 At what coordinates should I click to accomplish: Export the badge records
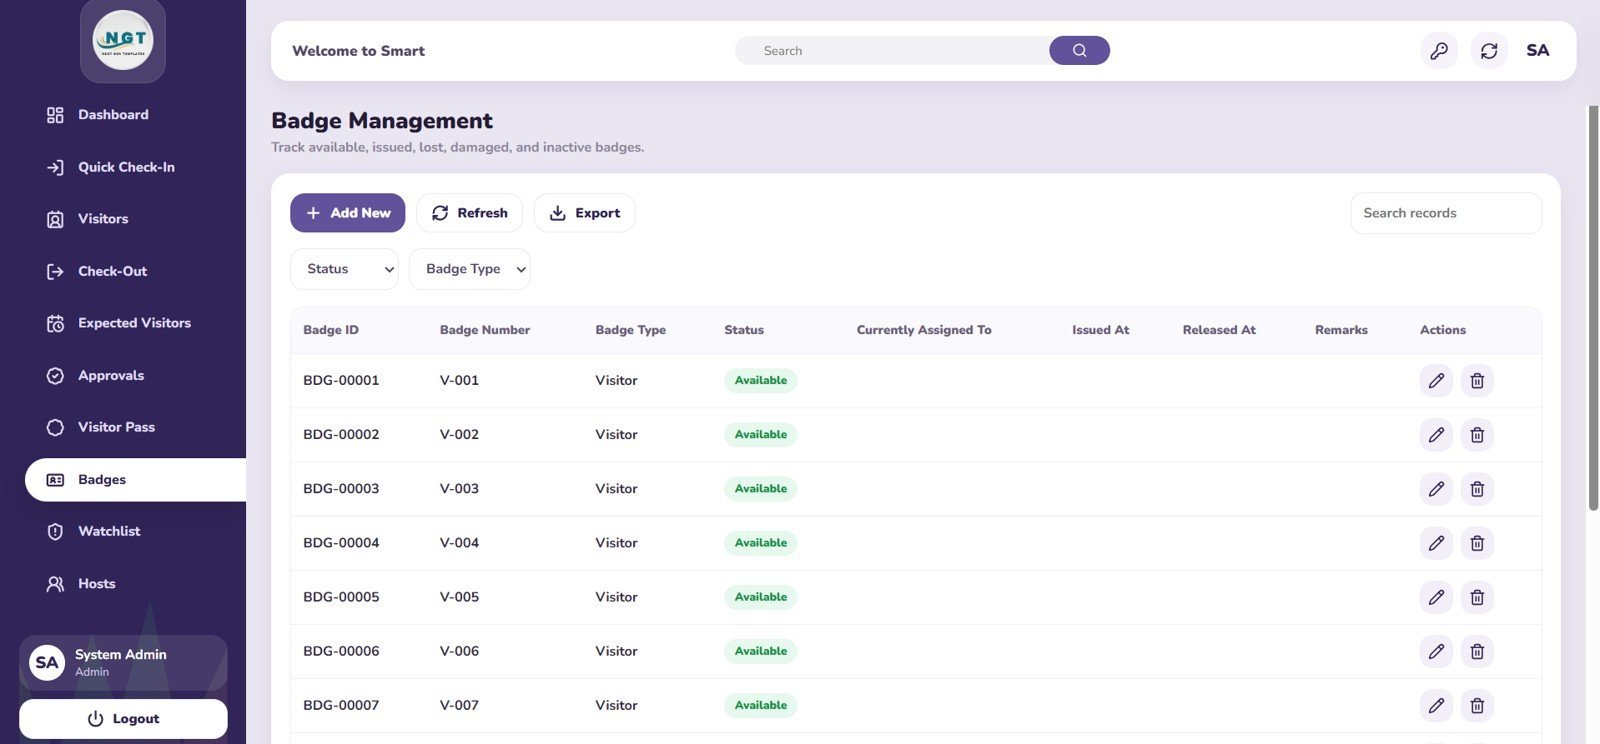coord(584,213)
